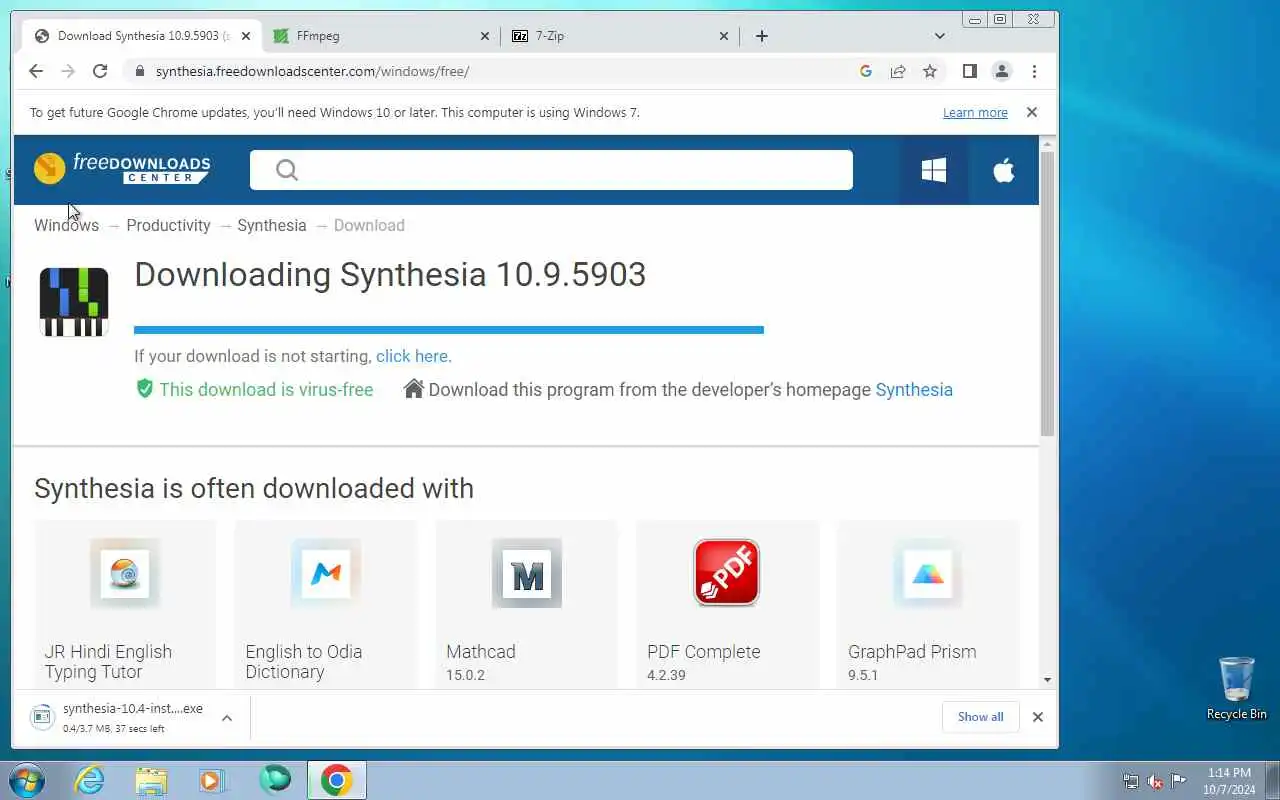Click the browser forward arrow
Viewport: 1280px width, 800px height.
[x=68, y=71]
